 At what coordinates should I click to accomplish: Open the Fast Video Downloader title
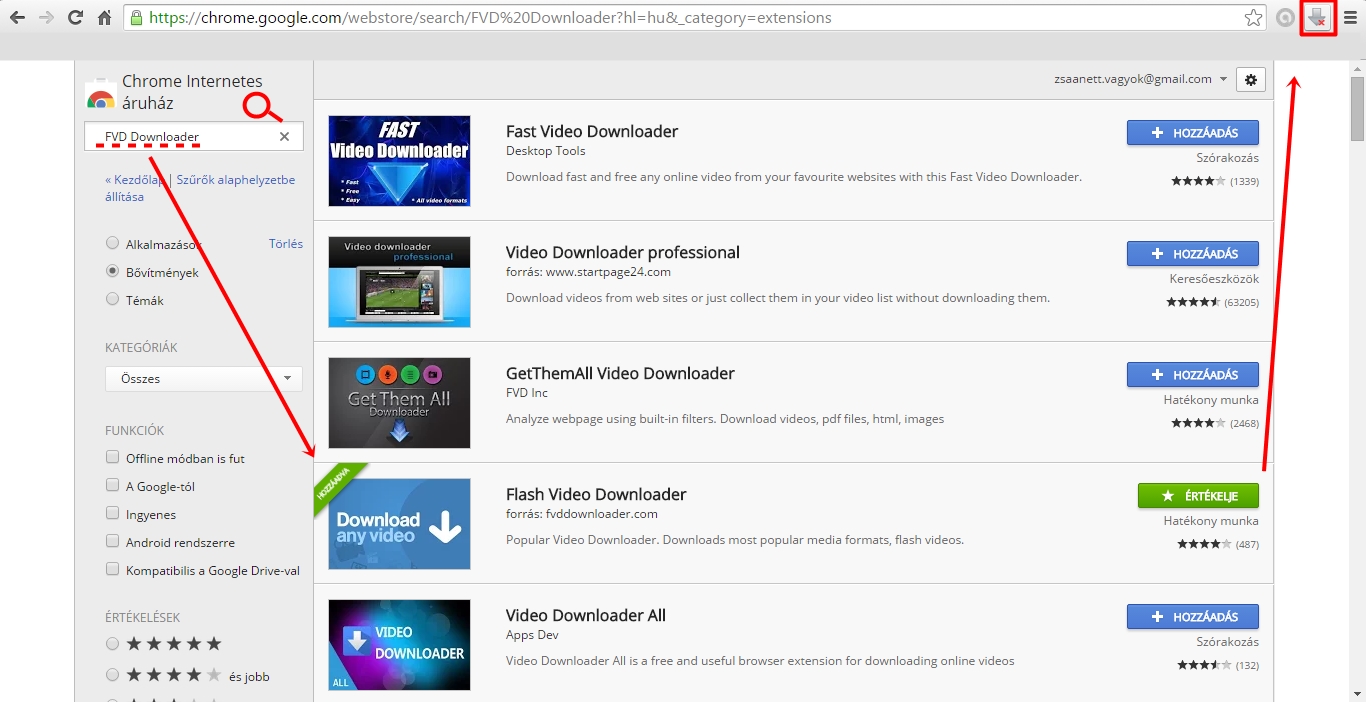(592, 131)
